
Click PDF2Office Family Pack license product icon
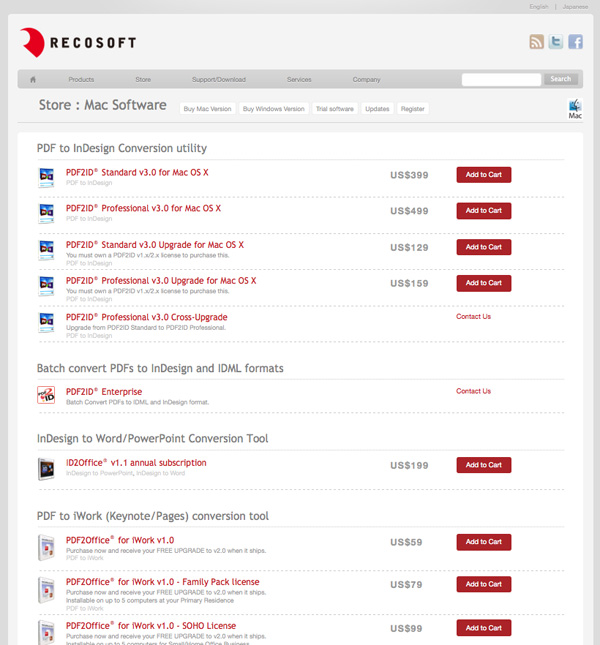point(46,590)
